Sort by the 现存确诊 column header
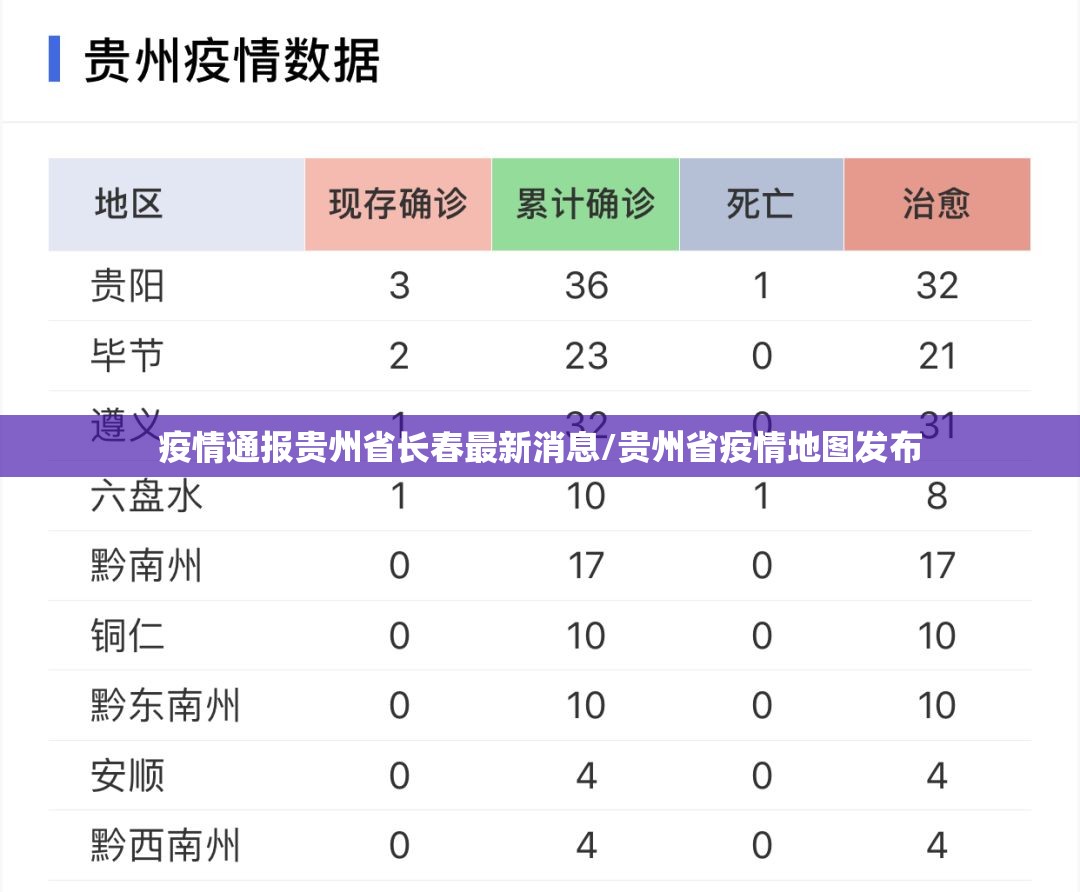 [398, 205]
